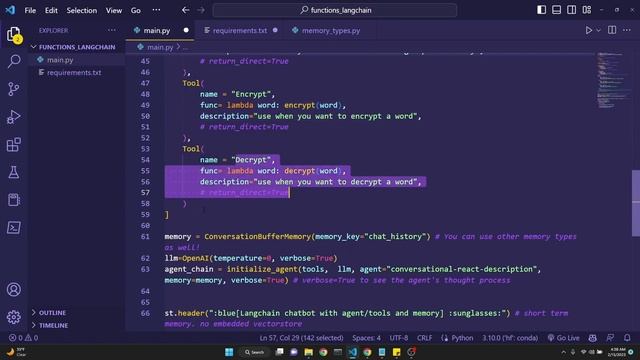Select requirements.txt in Explorer tree
This screenshot has width=640, height=360.
[x=74, y=72]
